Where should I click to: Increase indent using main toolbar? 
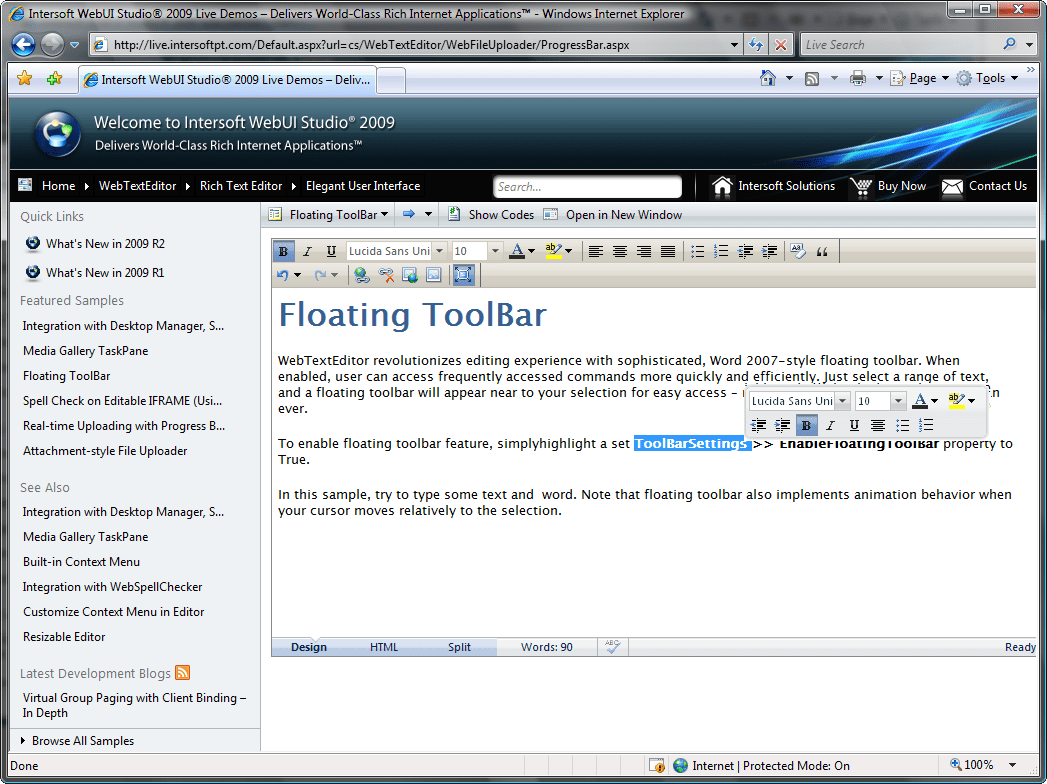(769, 252)
